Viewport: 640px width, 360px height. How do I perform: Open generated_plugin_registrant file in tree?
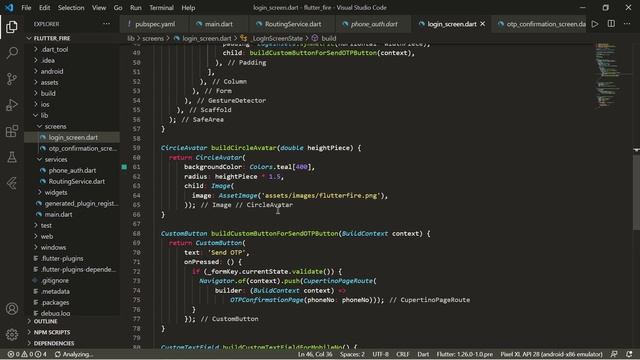point(81,203)
